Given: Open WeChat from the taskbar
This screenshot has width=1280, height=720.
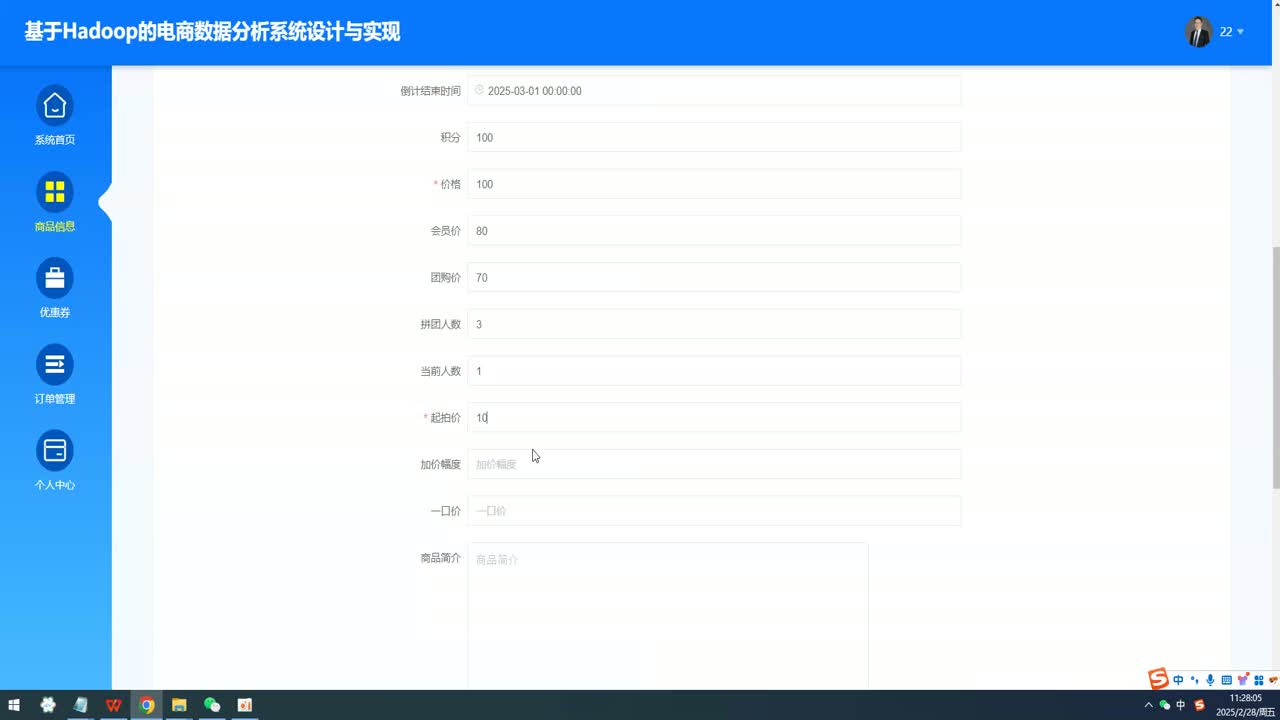Looking at the screenshot, I should (212, 705).
